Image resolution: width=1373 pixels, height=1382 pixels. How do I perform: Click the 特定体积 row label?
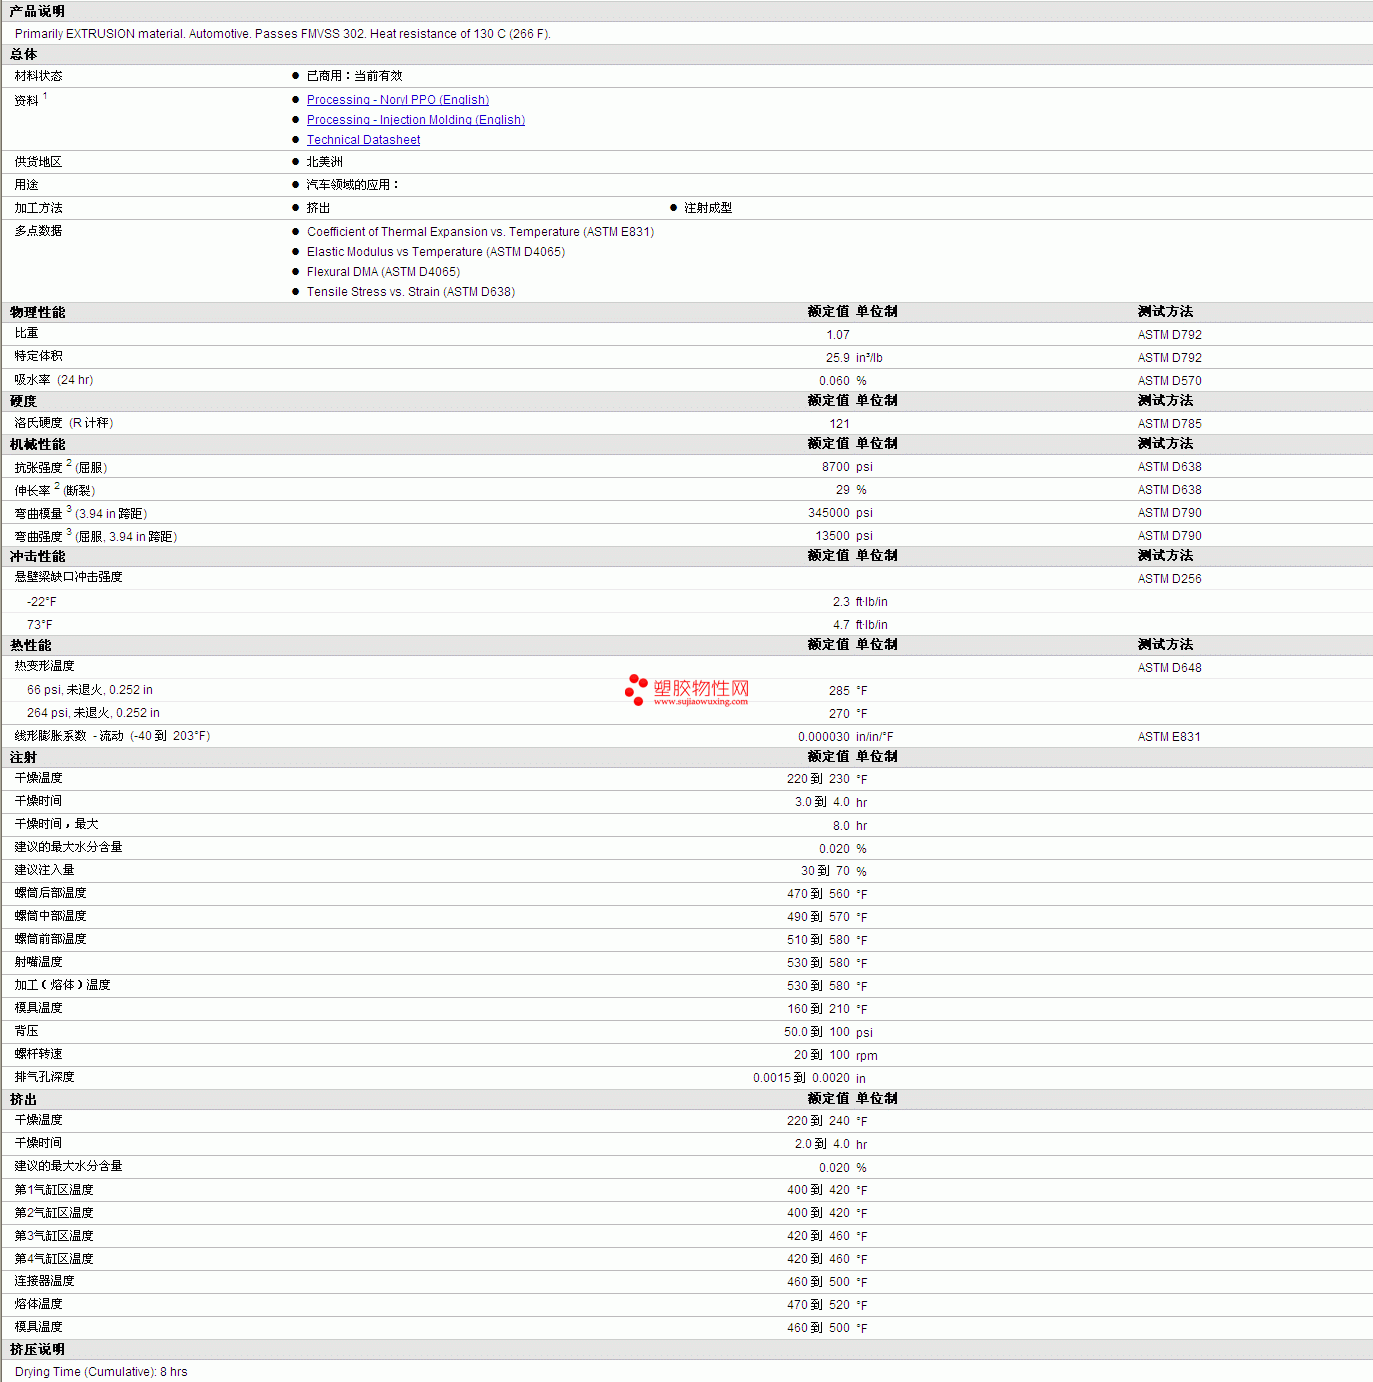click(39, 356)
